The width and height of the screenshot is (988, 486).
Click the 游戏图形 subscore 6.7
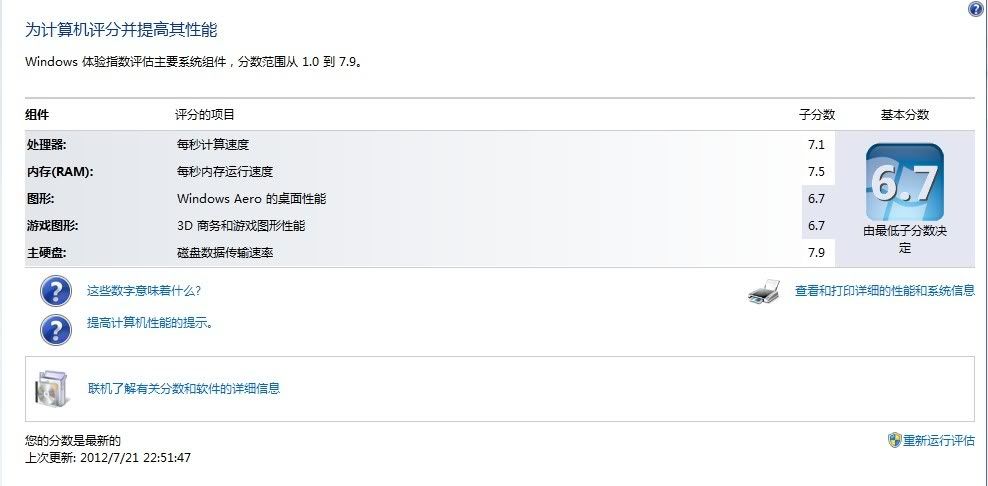816,226
